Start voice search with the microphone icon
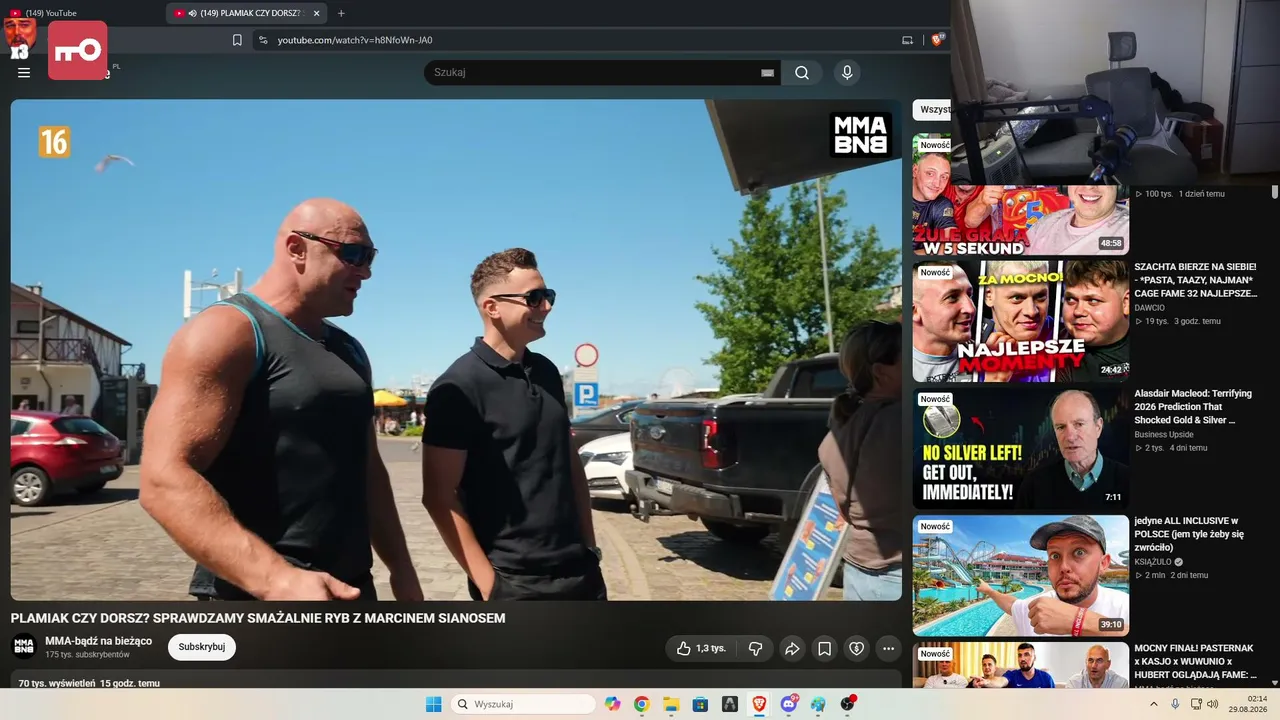The height and width of the screenshot is (720, 1280). [x=847, y=72]
